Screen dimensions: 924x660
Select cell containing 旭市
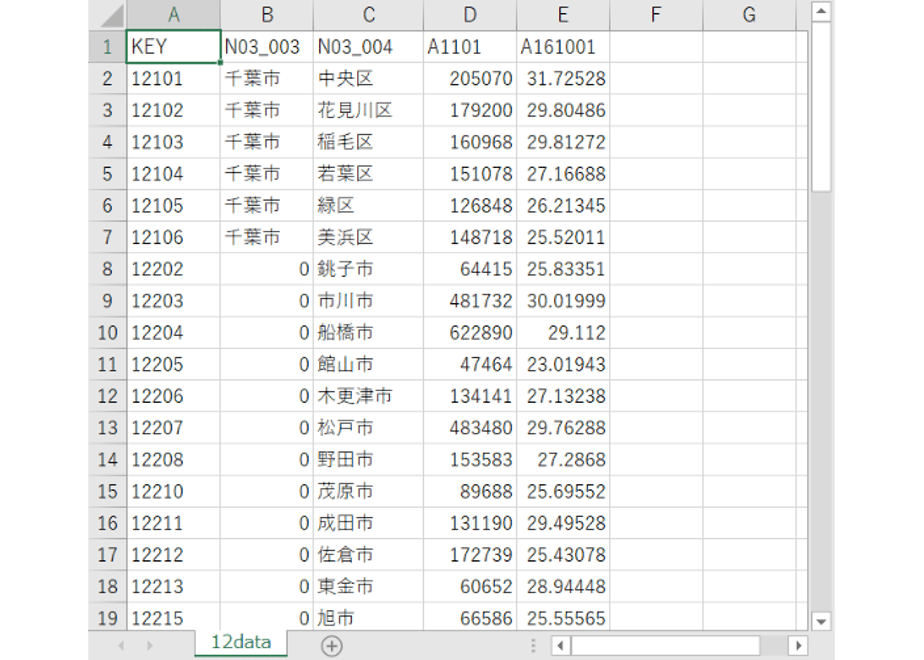[368, 617]
